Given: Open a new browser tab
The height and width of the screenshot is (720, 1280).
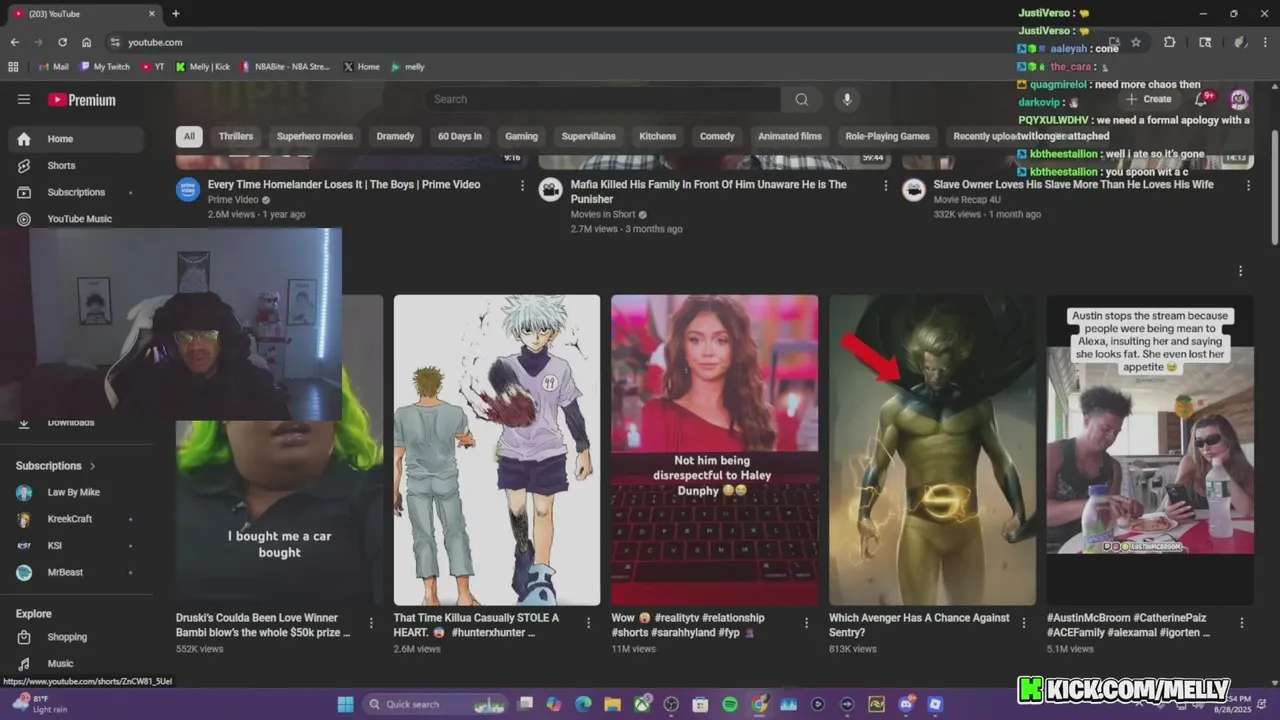Looking at the screenshot, I should tap(176, 14).
